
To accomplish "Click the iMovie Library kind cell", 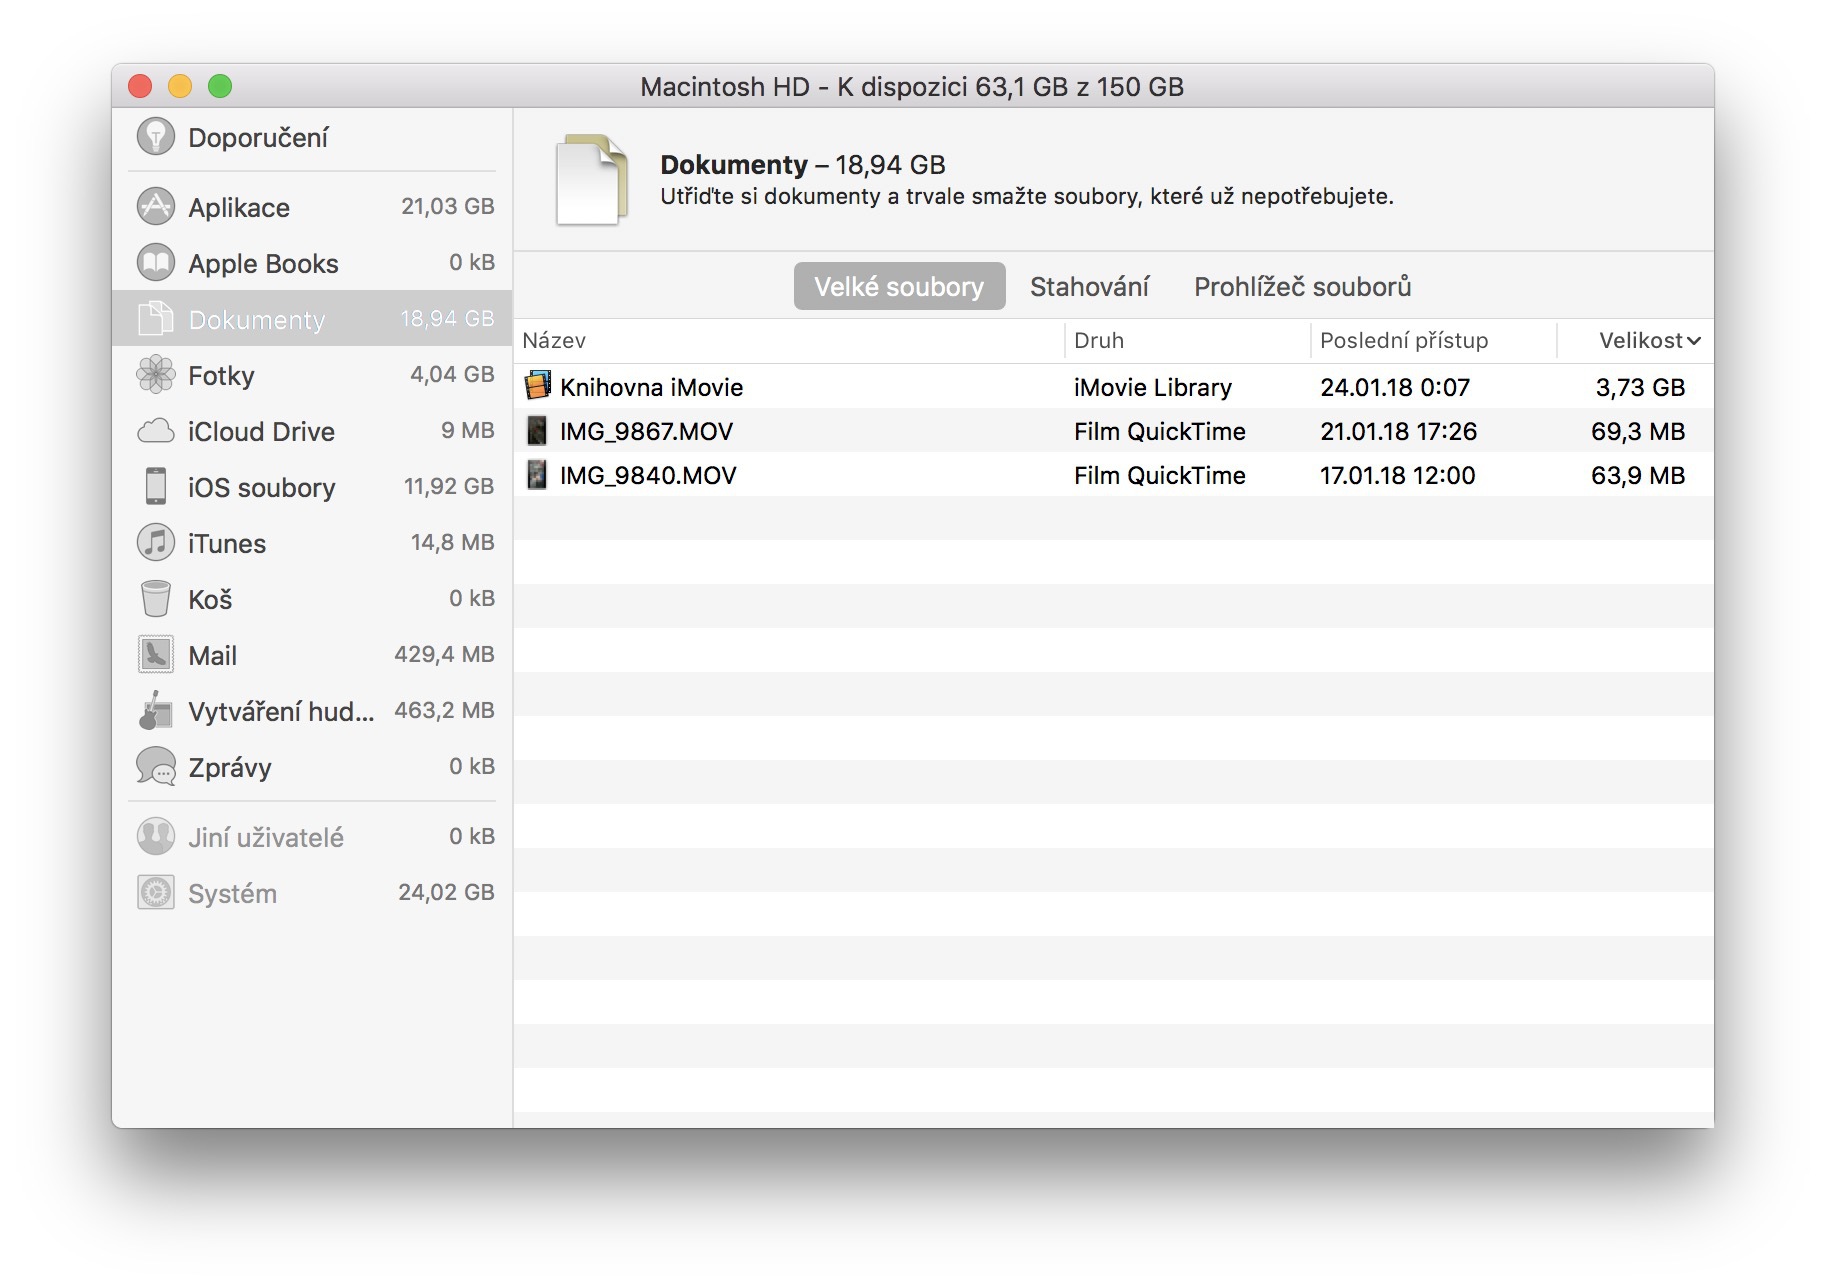I will pos(1153,387).
